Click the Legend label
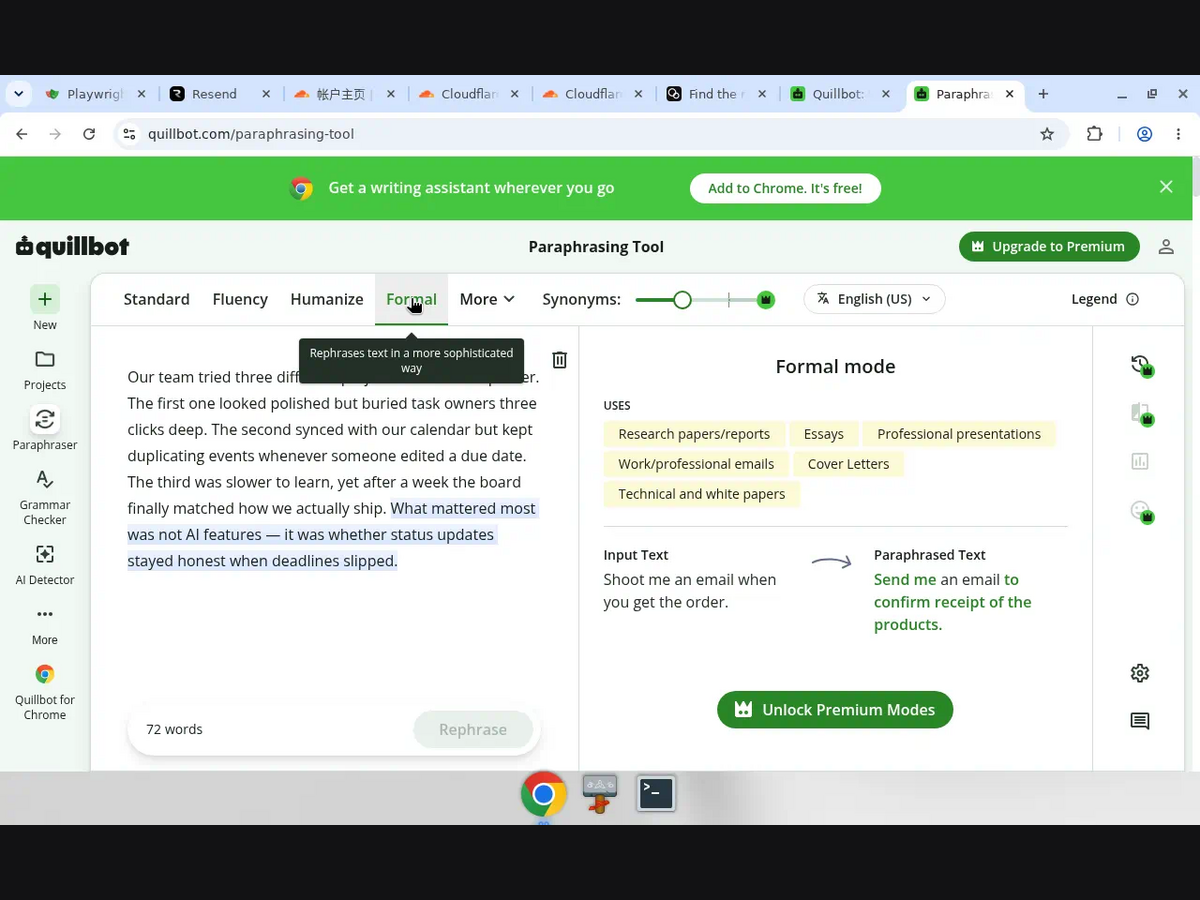The width and height of the screenshot is (1200, 900). (x=1094, y=299)
